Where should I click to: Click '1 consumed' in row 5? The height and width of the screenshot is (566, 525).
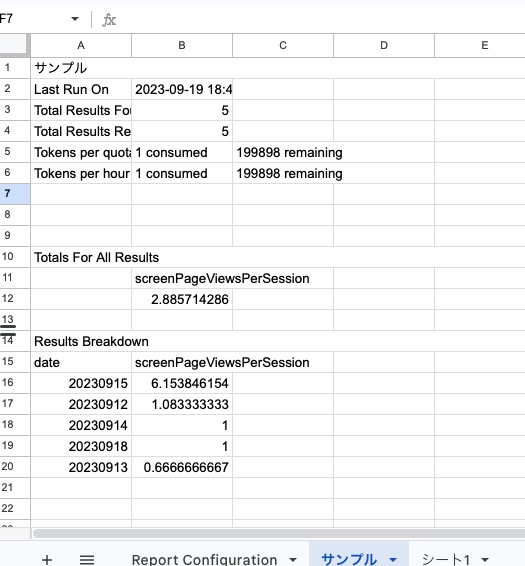182,152
